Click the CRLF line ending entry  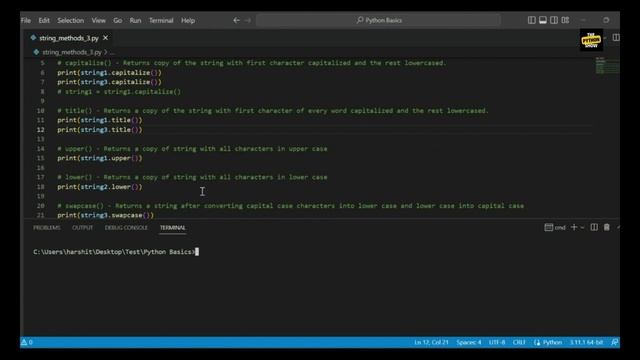pyautogui.click(x=519, y=342)
